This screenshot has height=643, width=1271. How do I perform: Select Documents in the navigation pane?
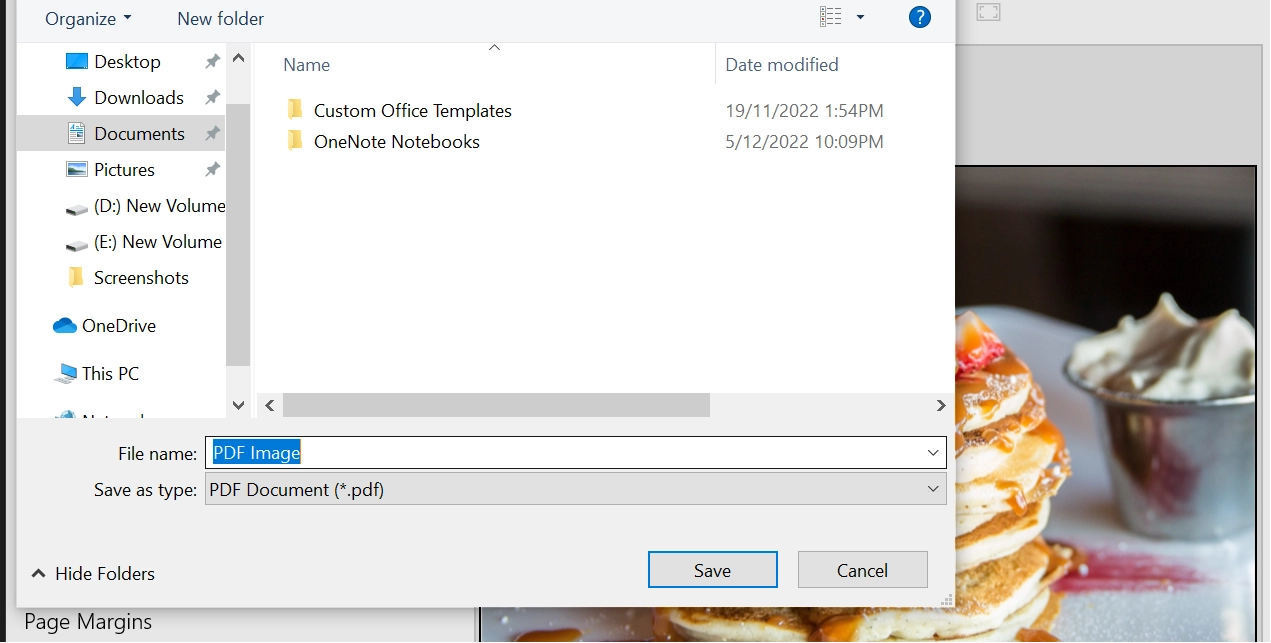(139, 133)
